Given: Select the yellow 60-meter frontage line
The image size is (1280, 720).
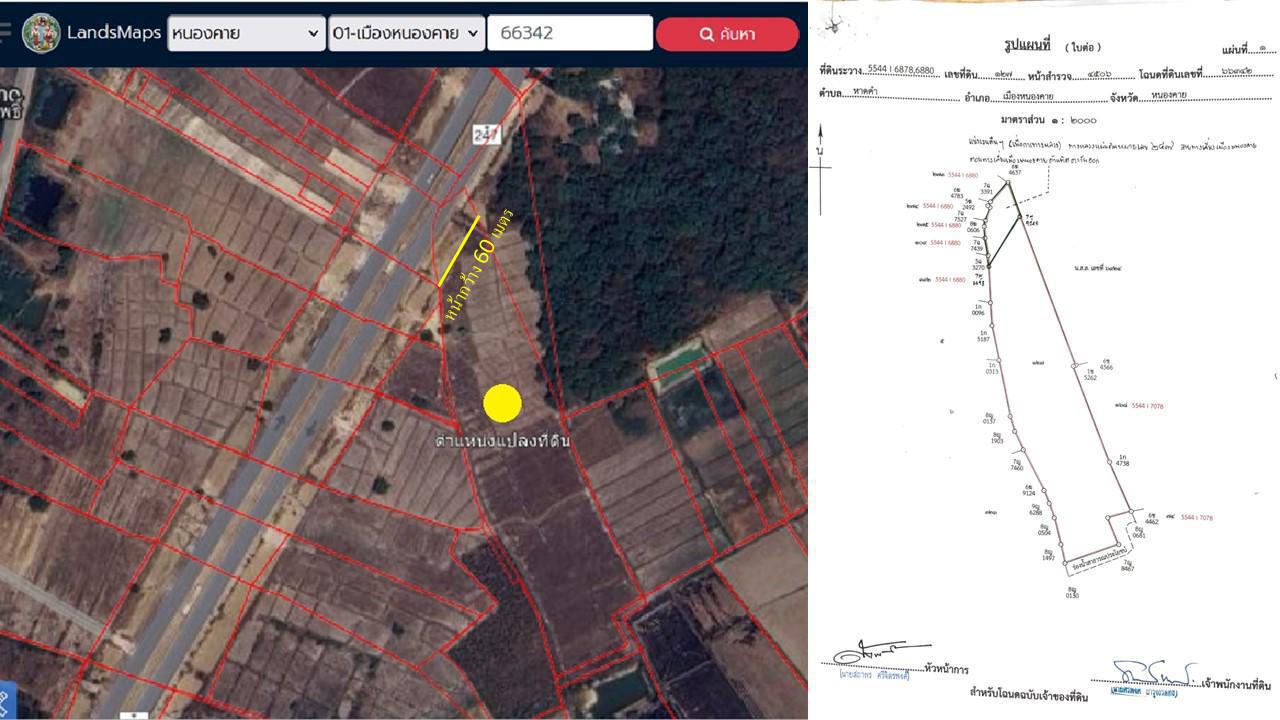Looking at the screenshot, I should 459,251.
